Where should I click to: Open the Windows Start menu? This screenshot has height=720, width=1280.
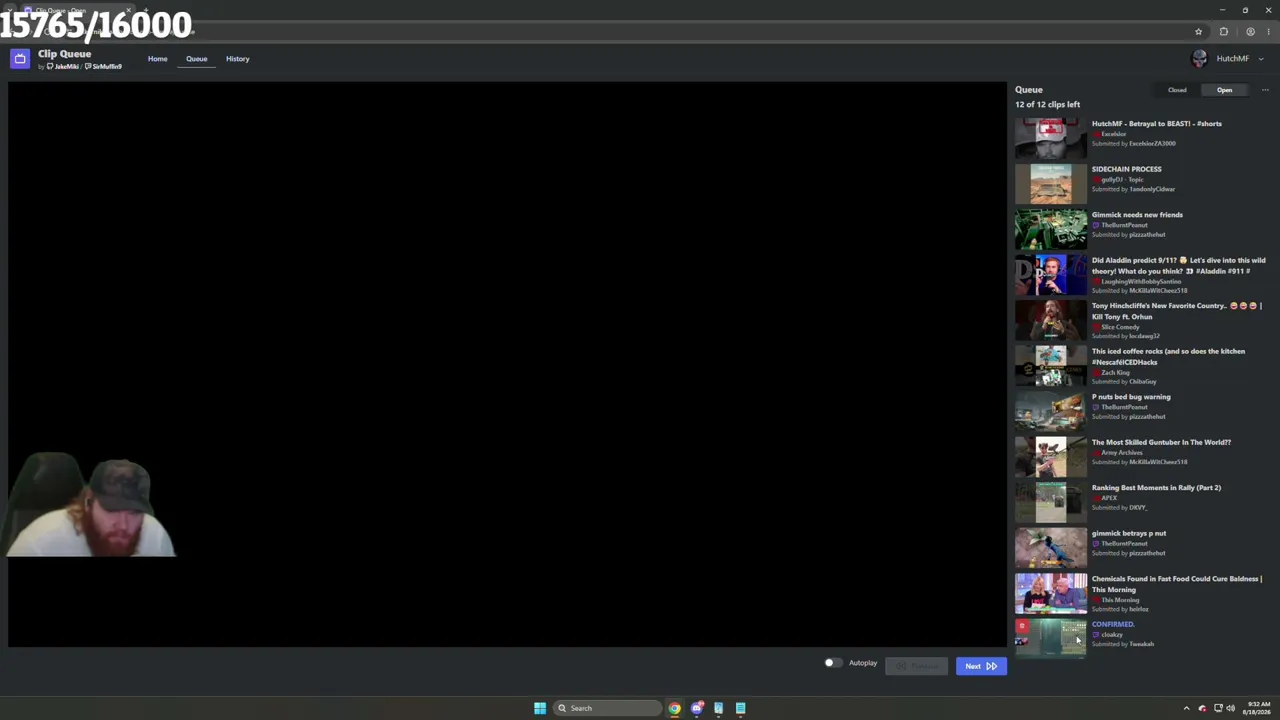540,708
